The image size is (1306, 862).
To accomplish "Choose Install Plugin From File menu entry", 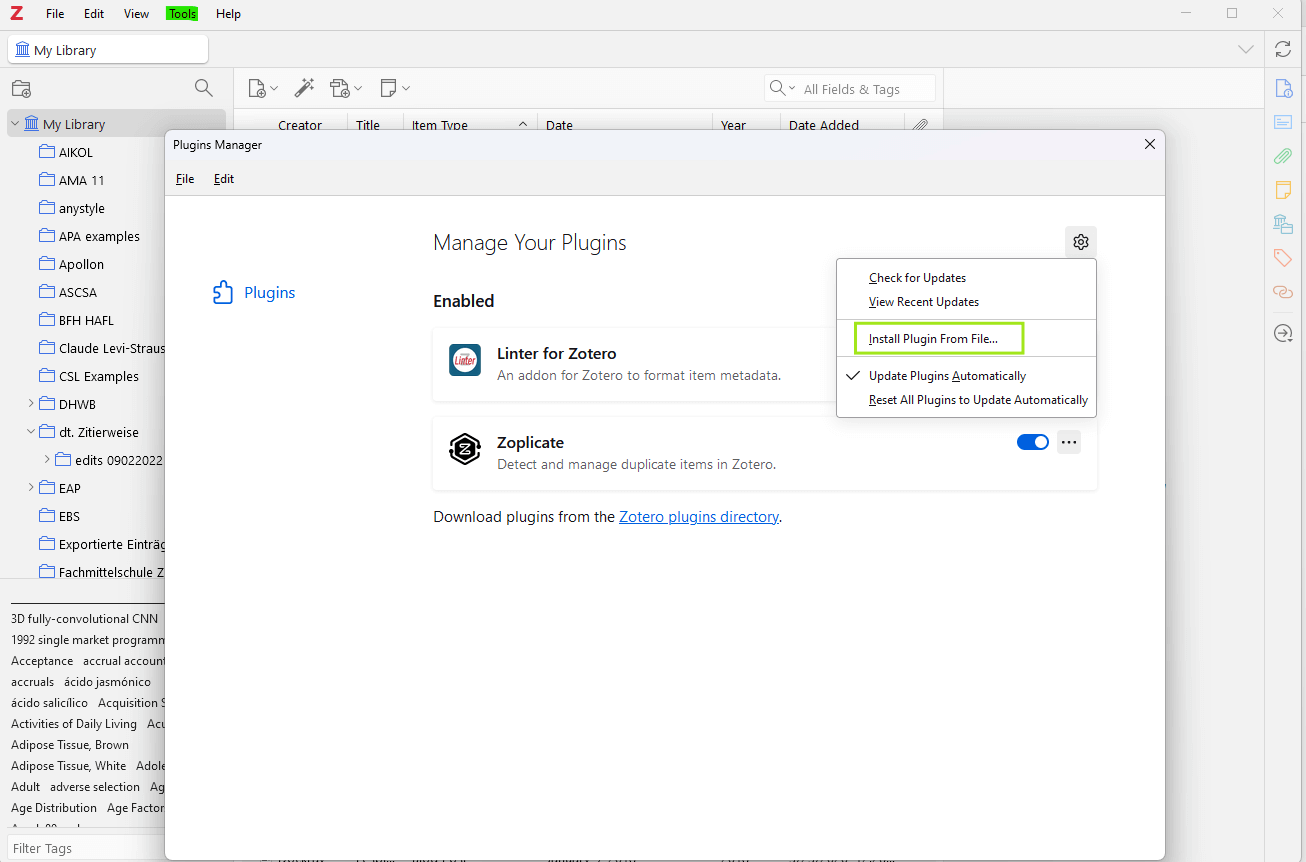I will pos(933,339).
